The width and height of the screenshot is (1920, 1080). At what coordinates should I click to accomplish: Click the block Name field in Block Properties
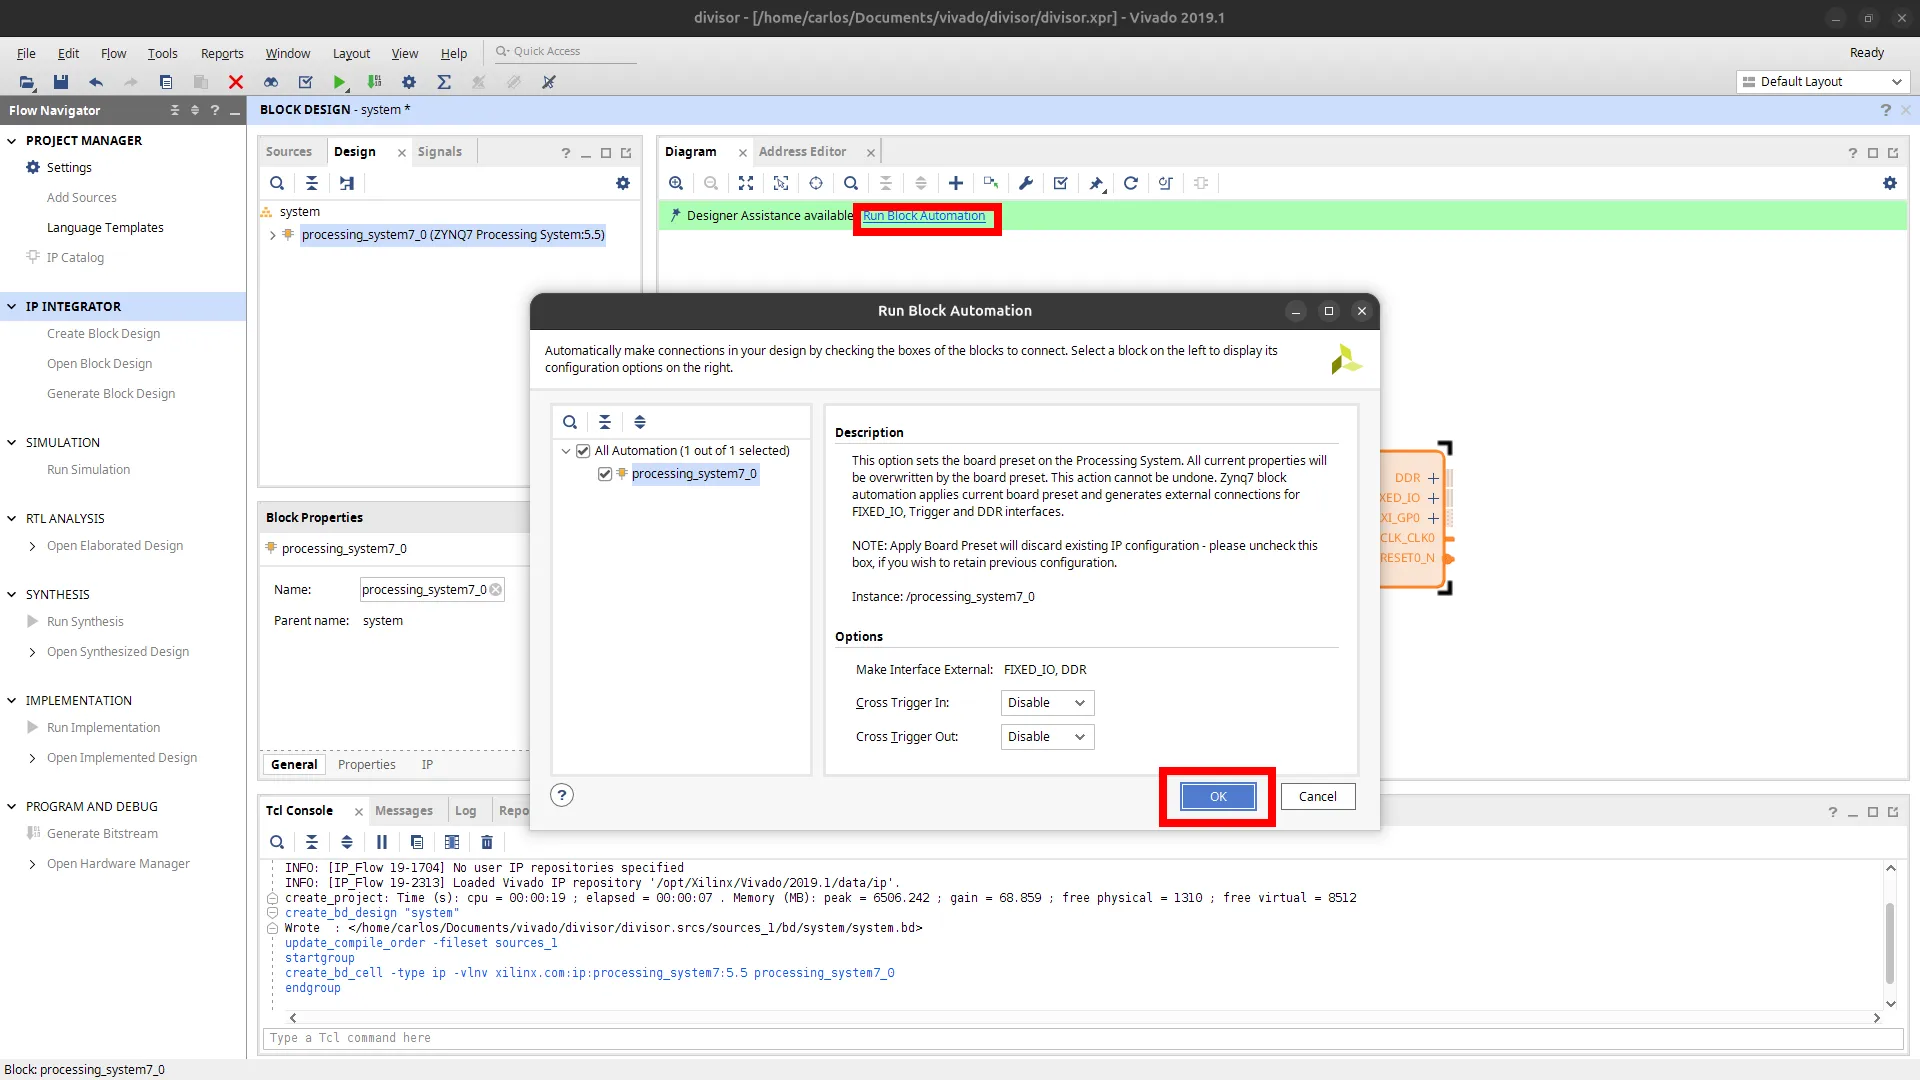click(432, 590)
